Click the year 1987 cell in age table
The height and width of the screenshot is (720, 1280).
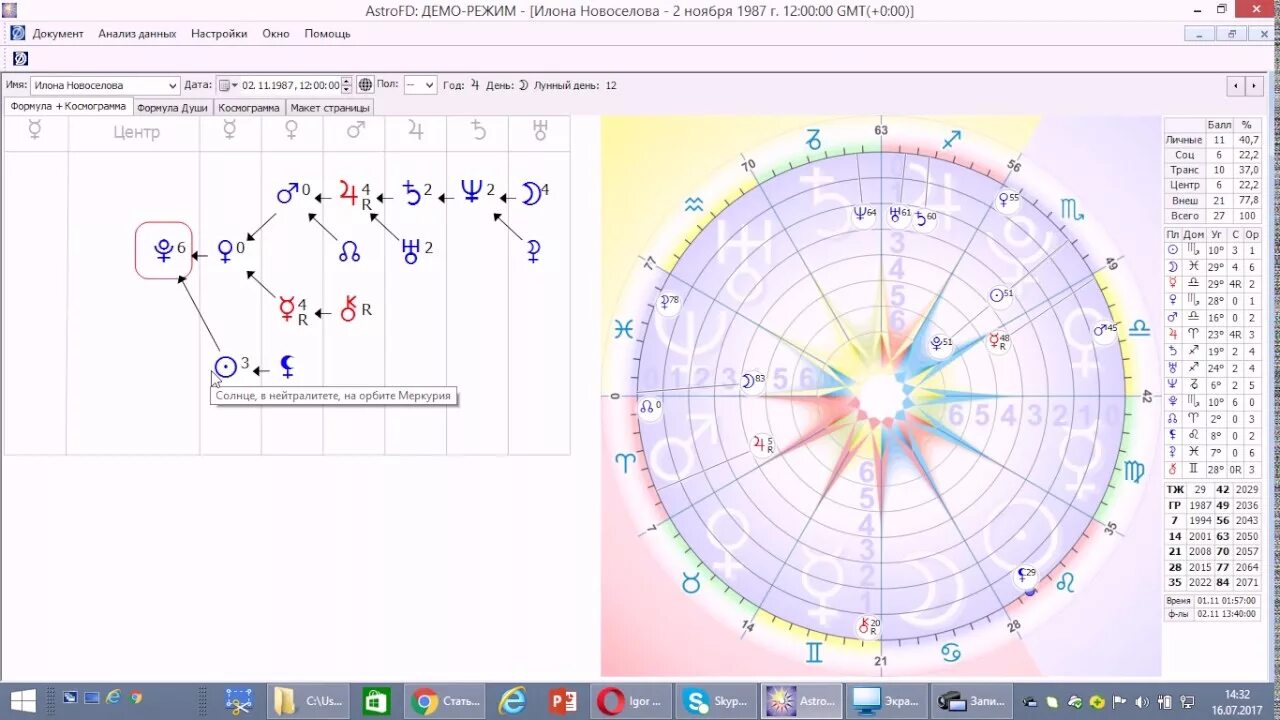[x=1200, y=505]
